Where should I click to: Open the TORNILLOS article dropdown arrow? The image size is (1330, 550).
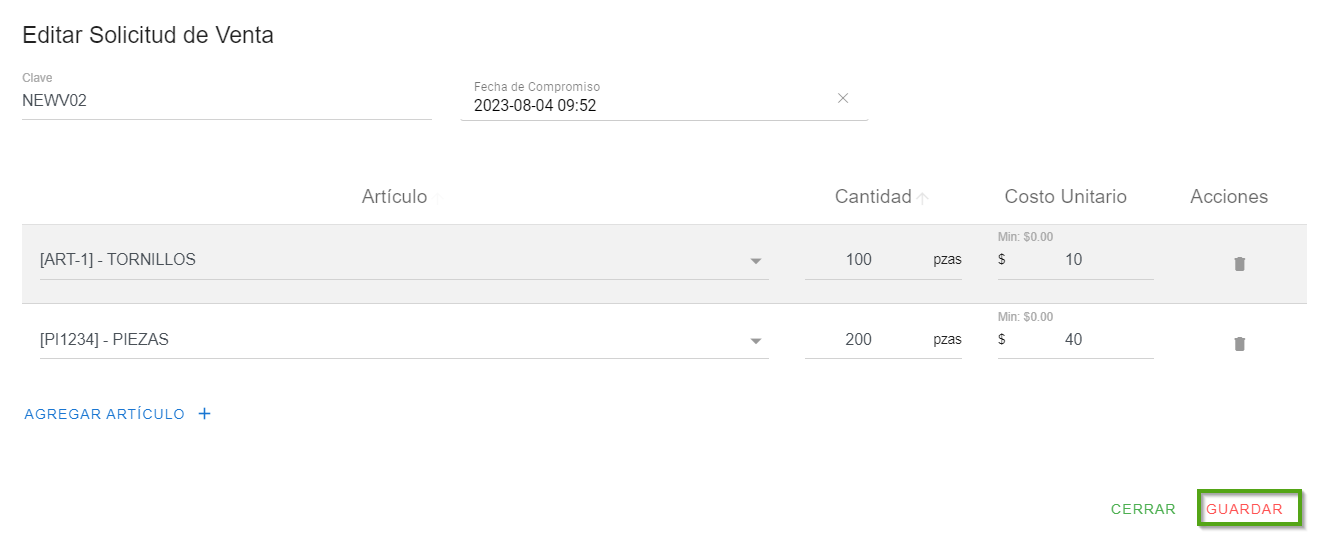click(756, 261)
